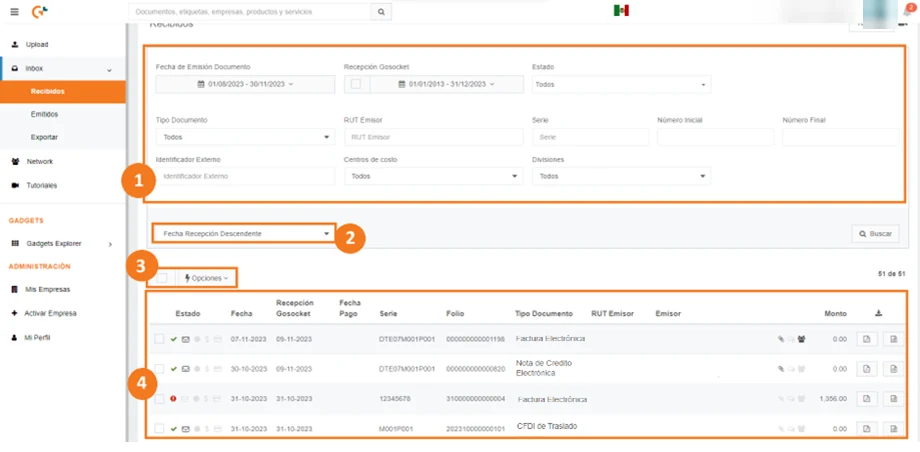Viewport: 920px width, 452px height.
Task: Open the Estado dropdown
Action: (621, 85)
